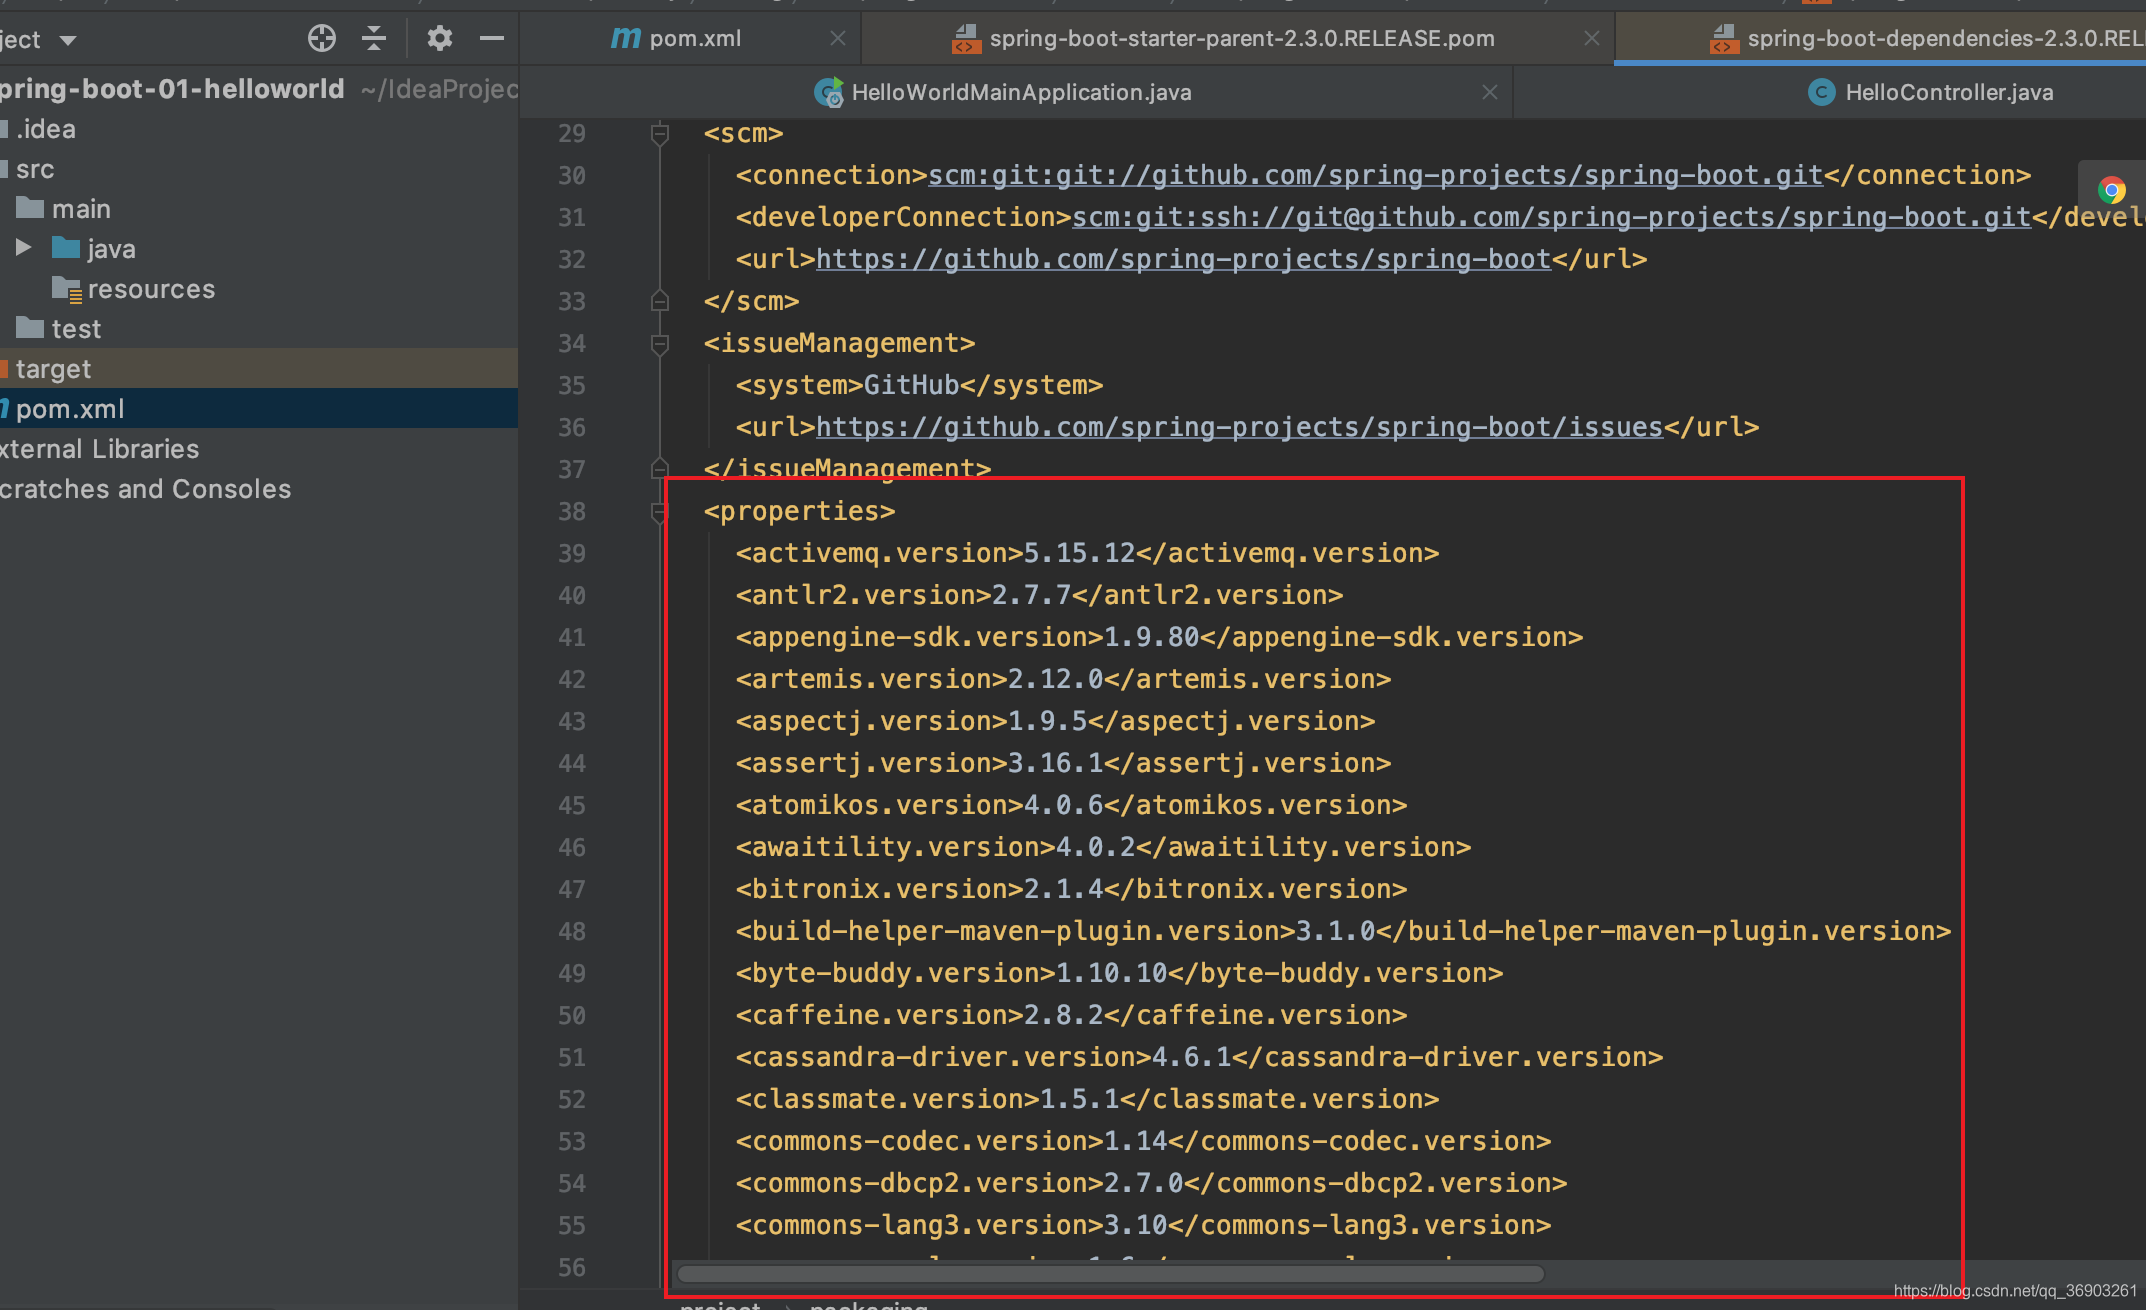Click the cassandra-driver.version 4.6.1 line
The height and width of the screenshot is (1310, 2146).
click(1199, 1057)
